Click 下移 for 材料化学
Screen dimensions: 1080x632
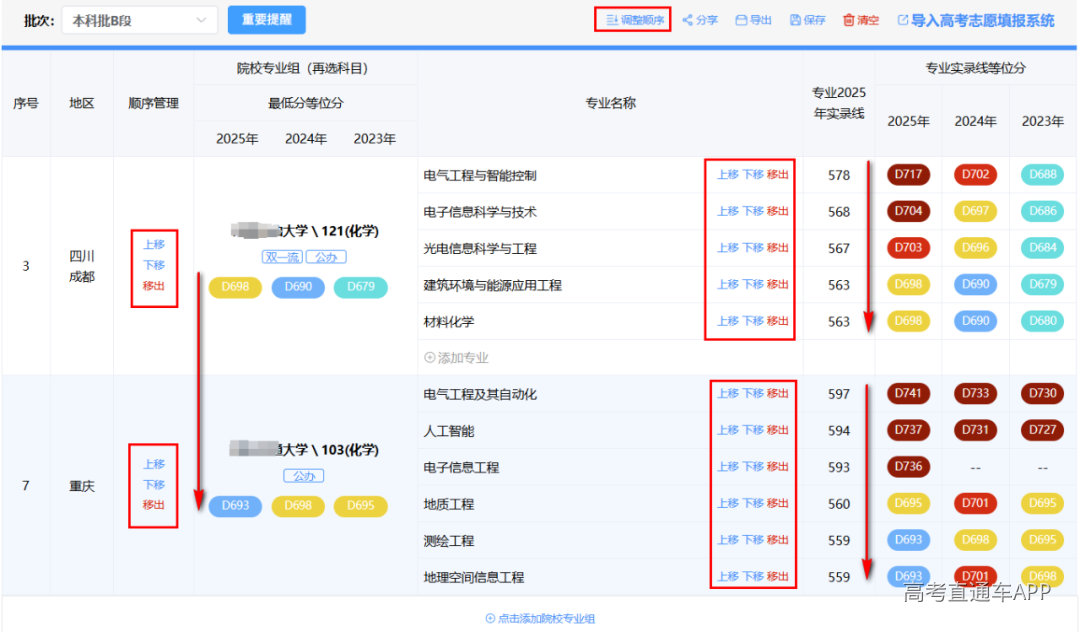point(753,321)
